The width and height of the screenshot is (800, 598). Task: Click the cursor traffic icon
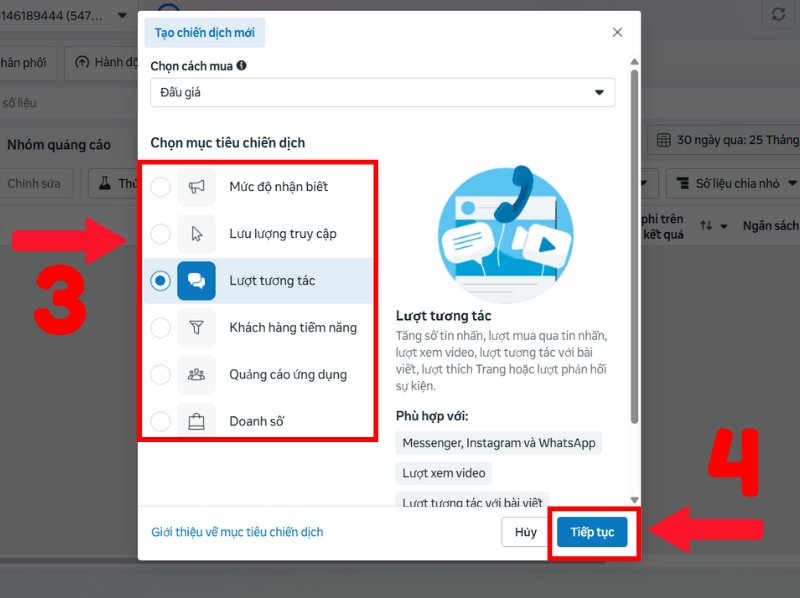196,234
